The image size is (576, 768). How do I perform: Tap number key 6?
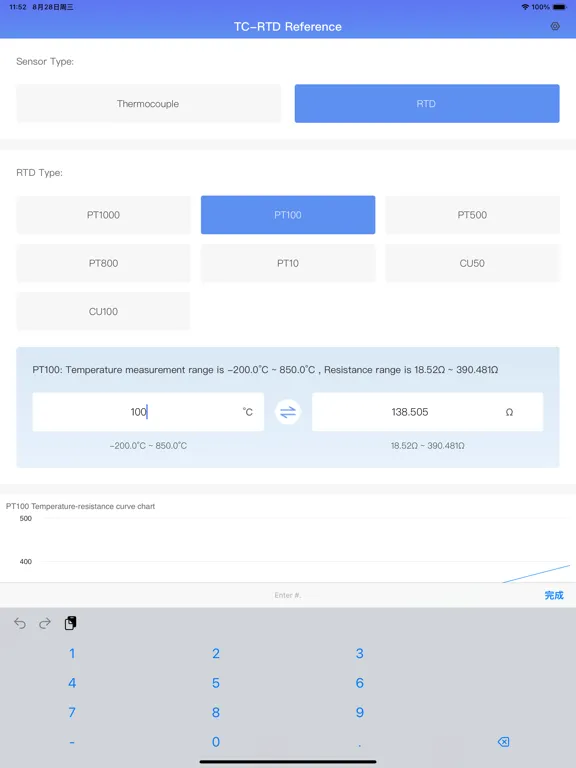[360, 683]
